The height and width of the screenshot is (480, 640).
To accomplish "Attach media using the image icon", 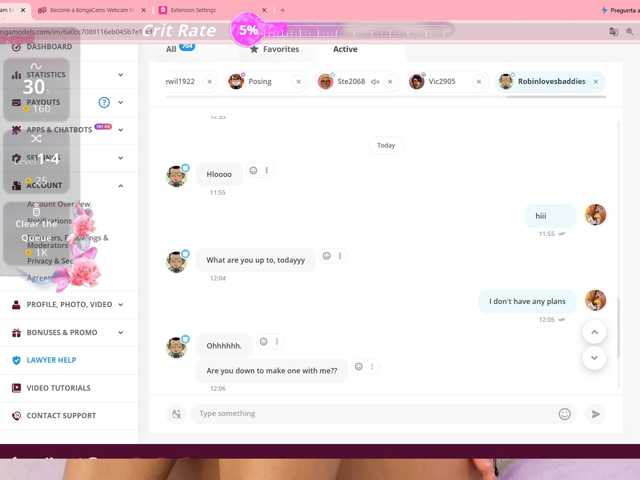I will pos(176,414).
